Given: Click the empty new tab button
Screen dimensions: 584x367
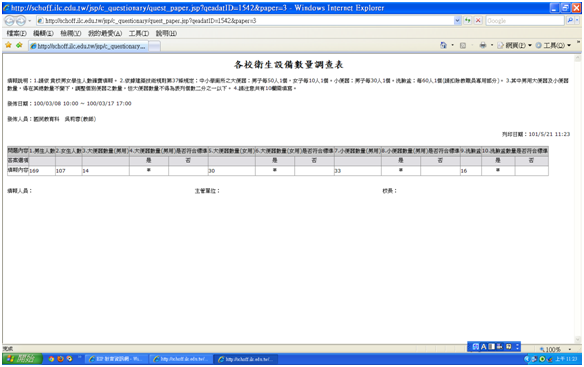Looking at the screenshot, I should point(154,46).
